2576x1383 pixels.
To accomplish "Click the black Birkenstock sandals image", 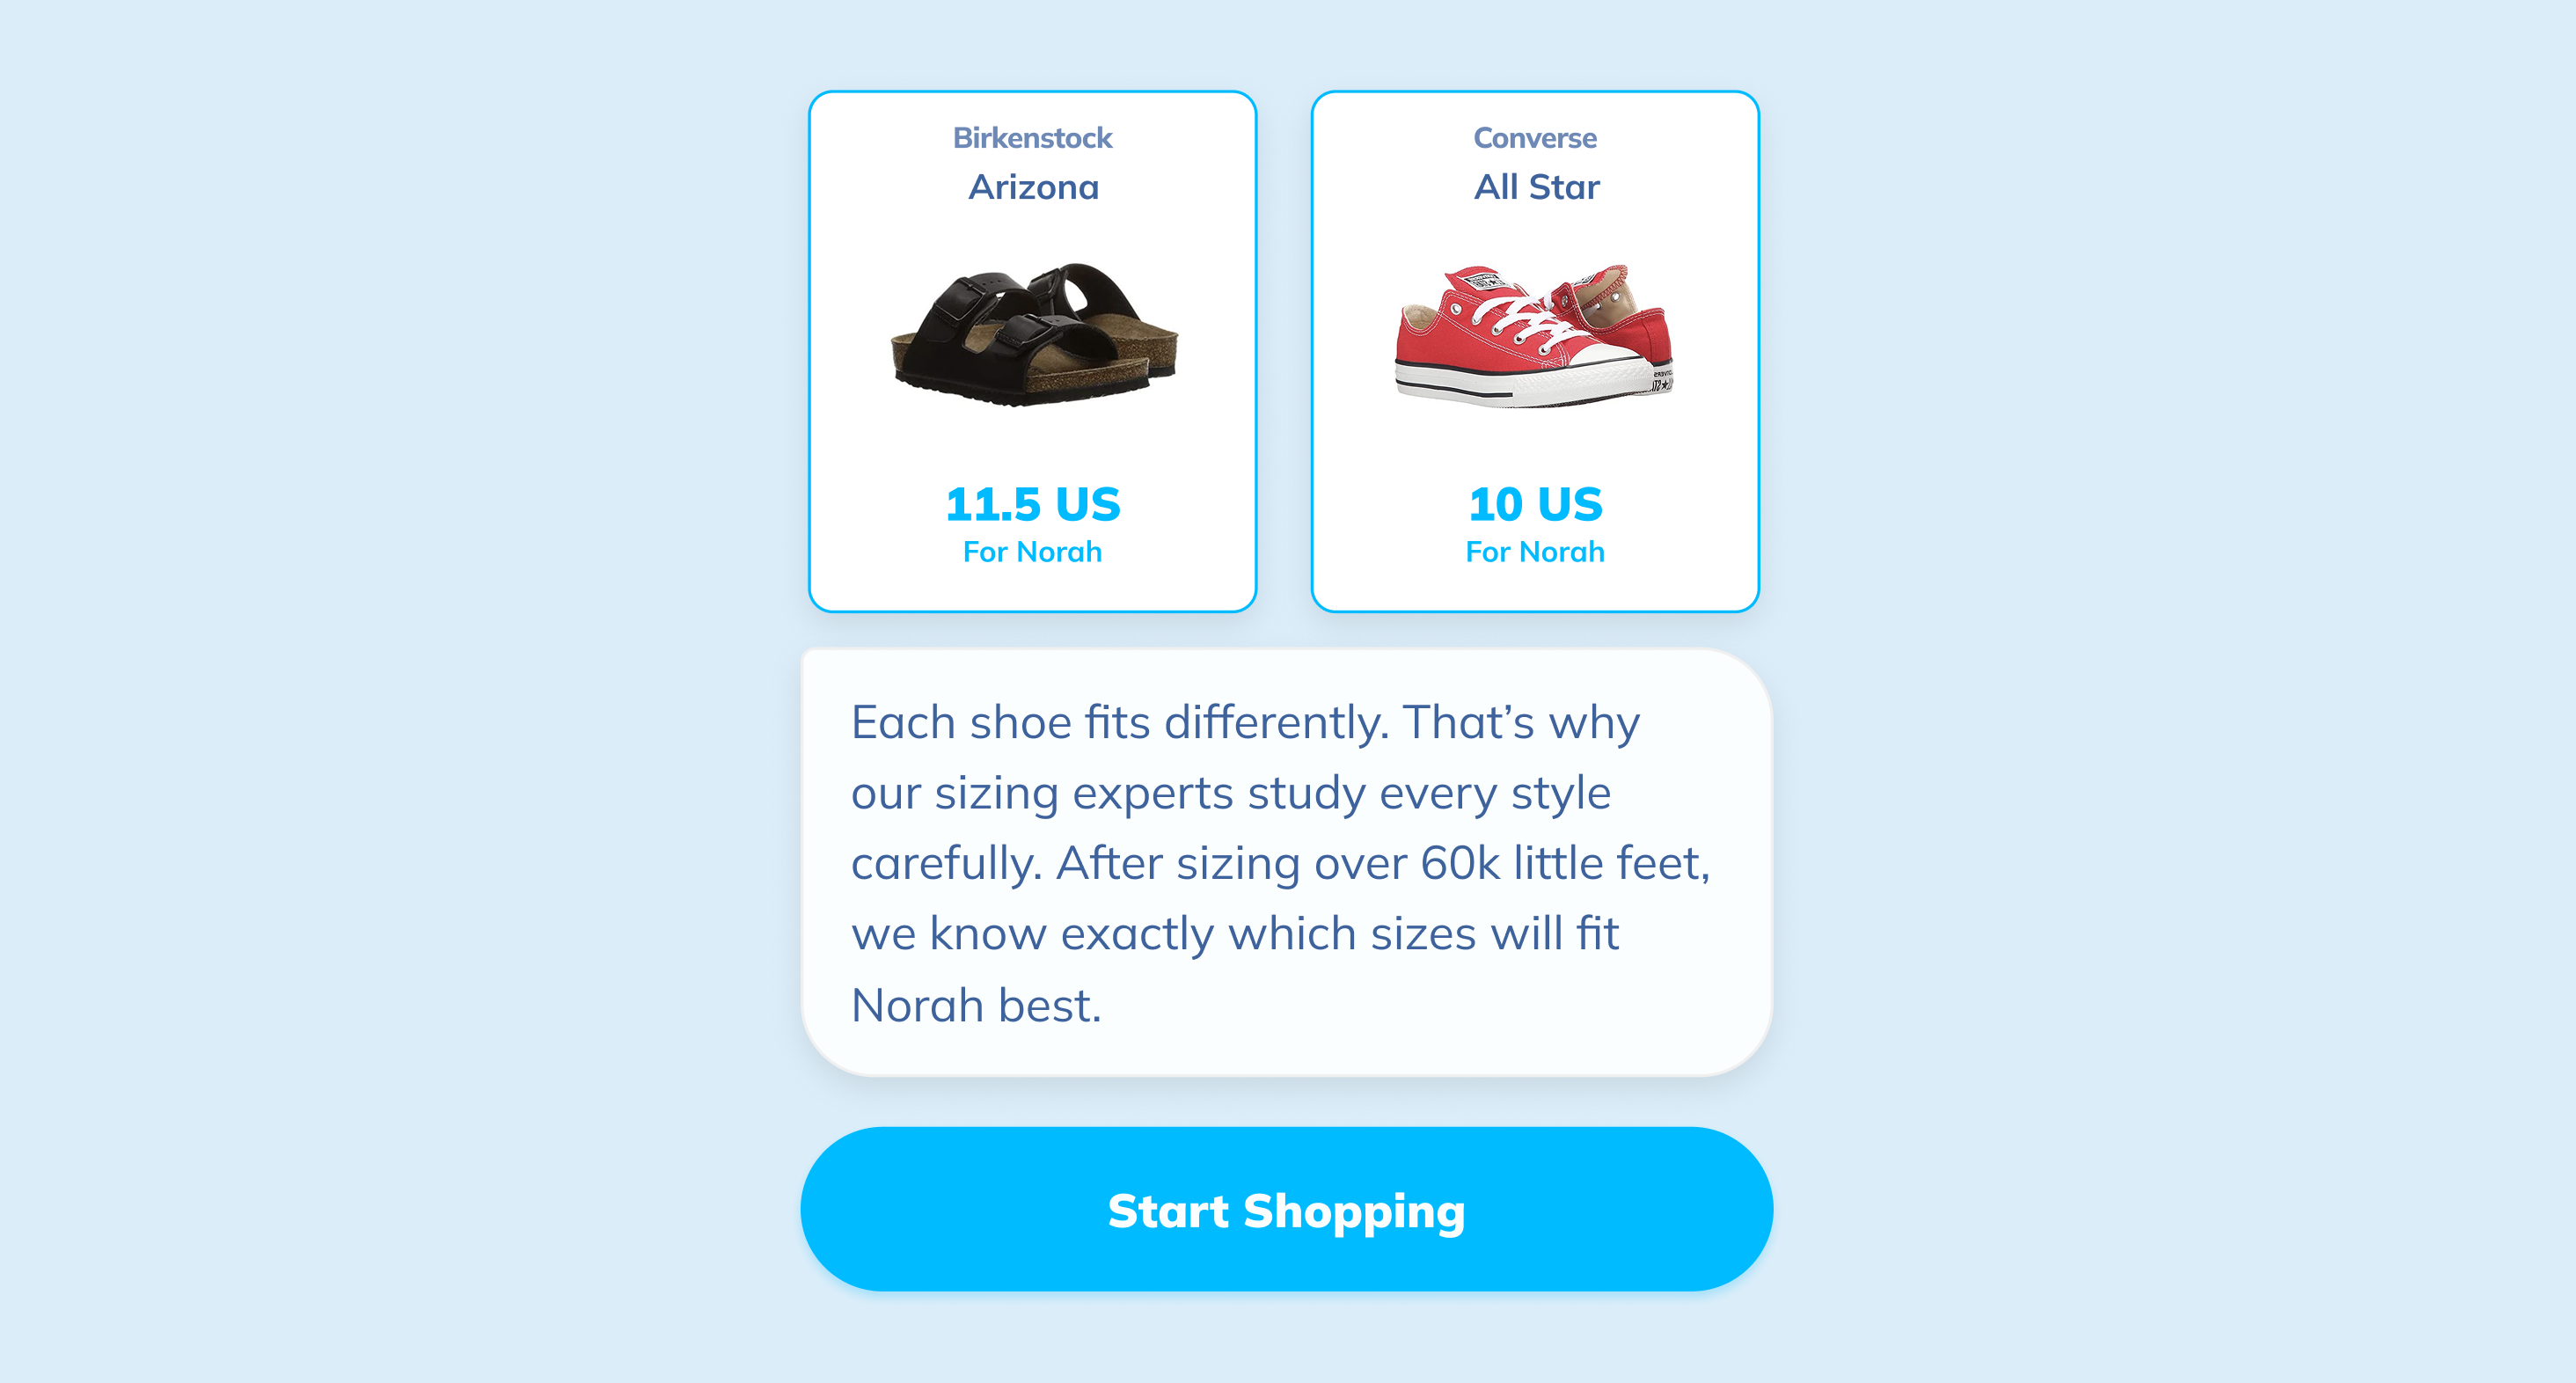I will (1033, 333).
